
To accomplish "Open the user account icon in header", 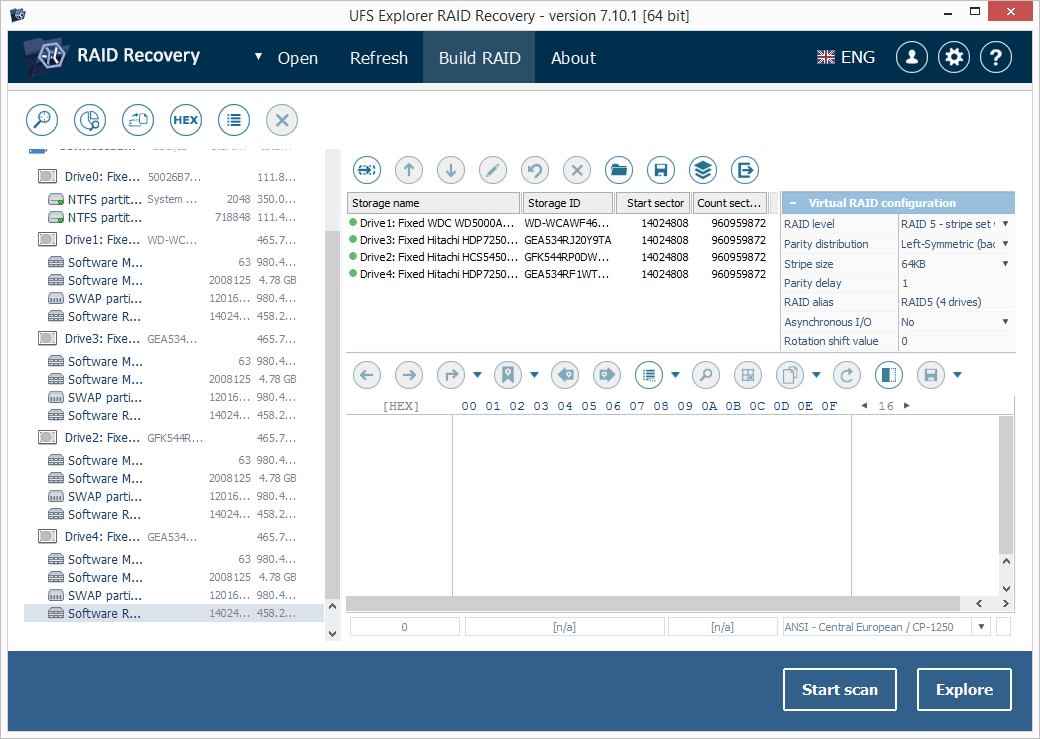I will (x=912, y=58).
